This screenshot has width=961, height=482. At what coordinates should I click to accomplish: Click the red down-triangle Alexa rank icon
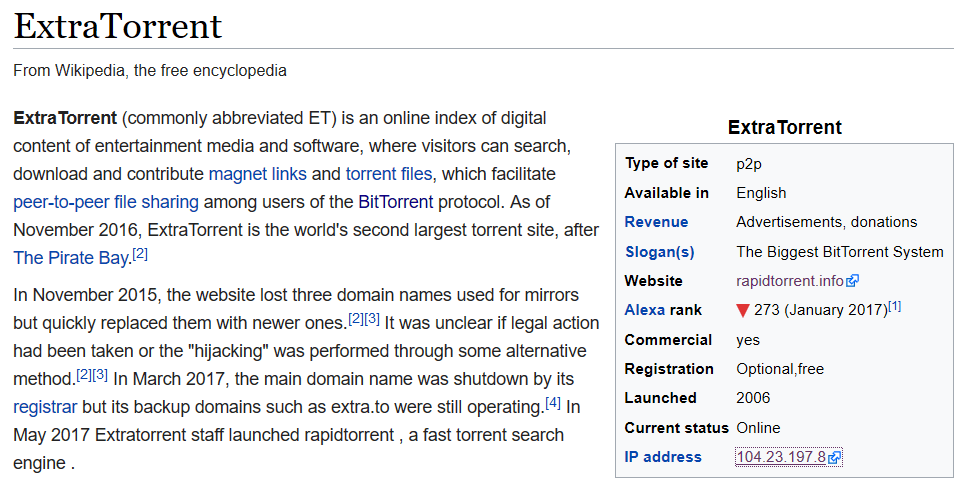[743, 311]
